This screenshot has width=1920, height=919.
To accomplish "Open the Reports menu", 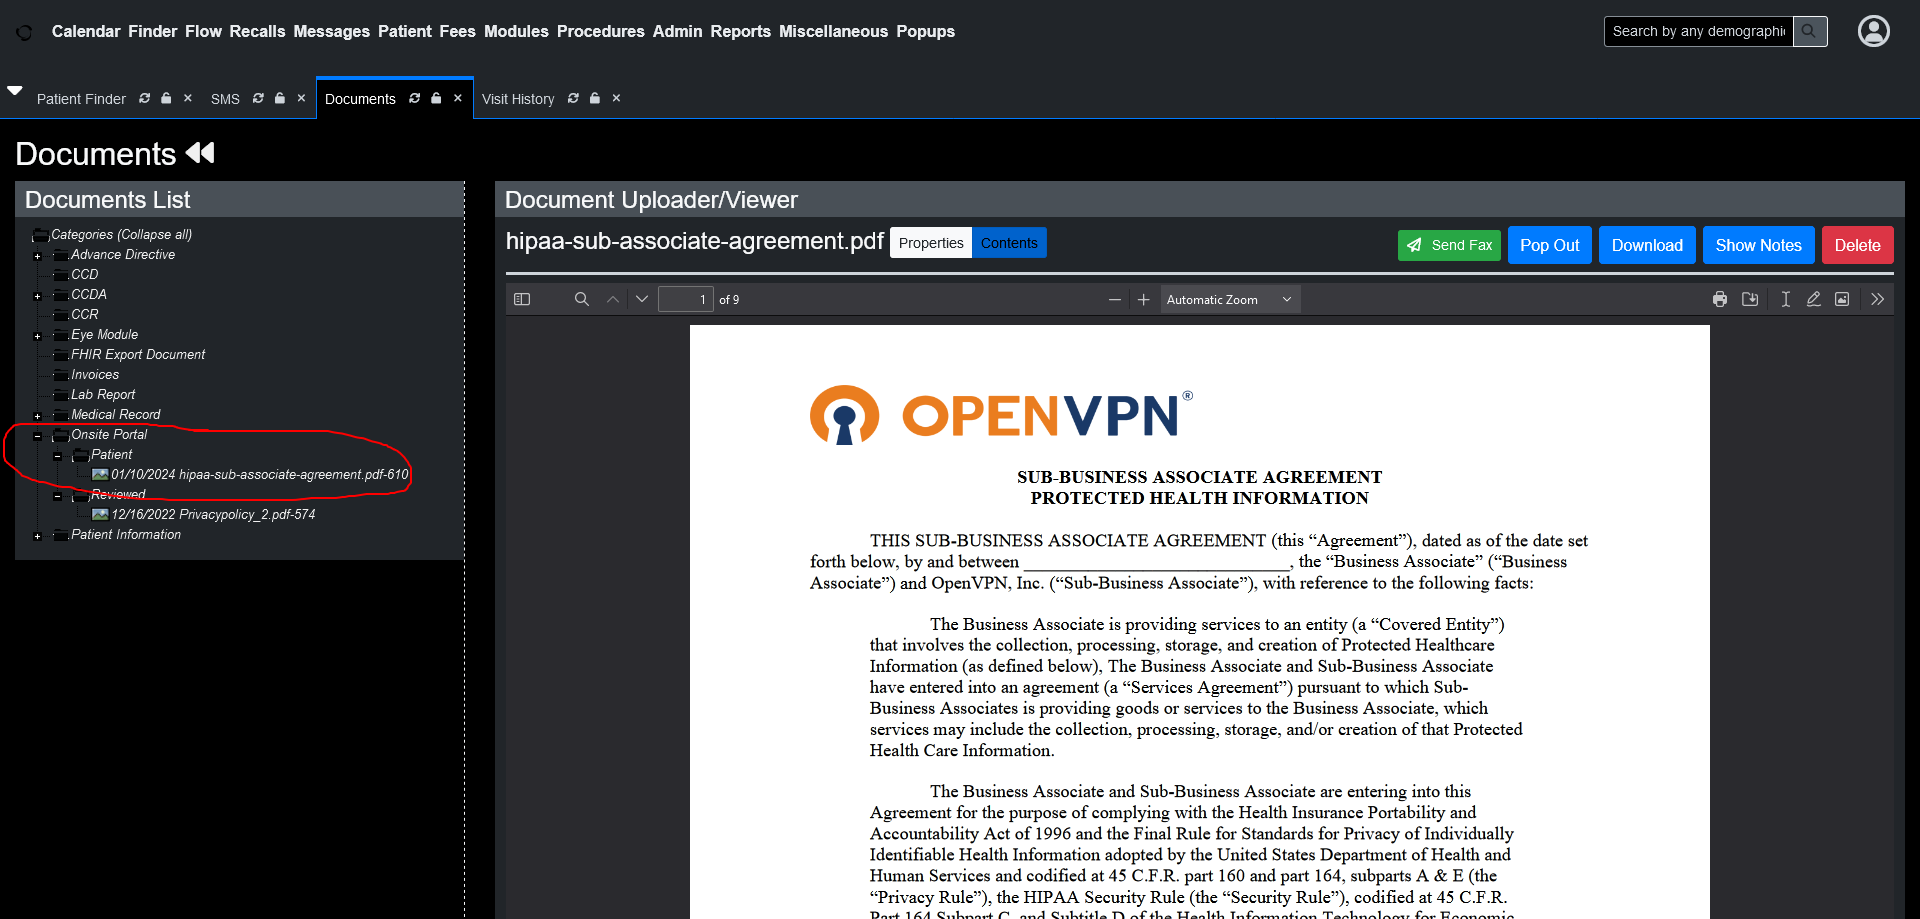I will (x=740, y=31).
